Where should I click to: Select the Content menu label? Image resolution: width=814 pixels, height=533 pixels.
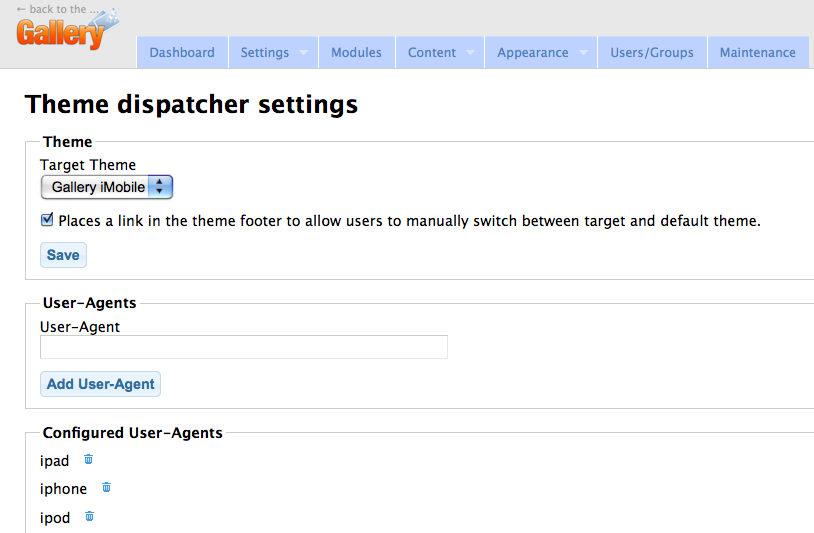pyautogui.click(x=432, y=52)
